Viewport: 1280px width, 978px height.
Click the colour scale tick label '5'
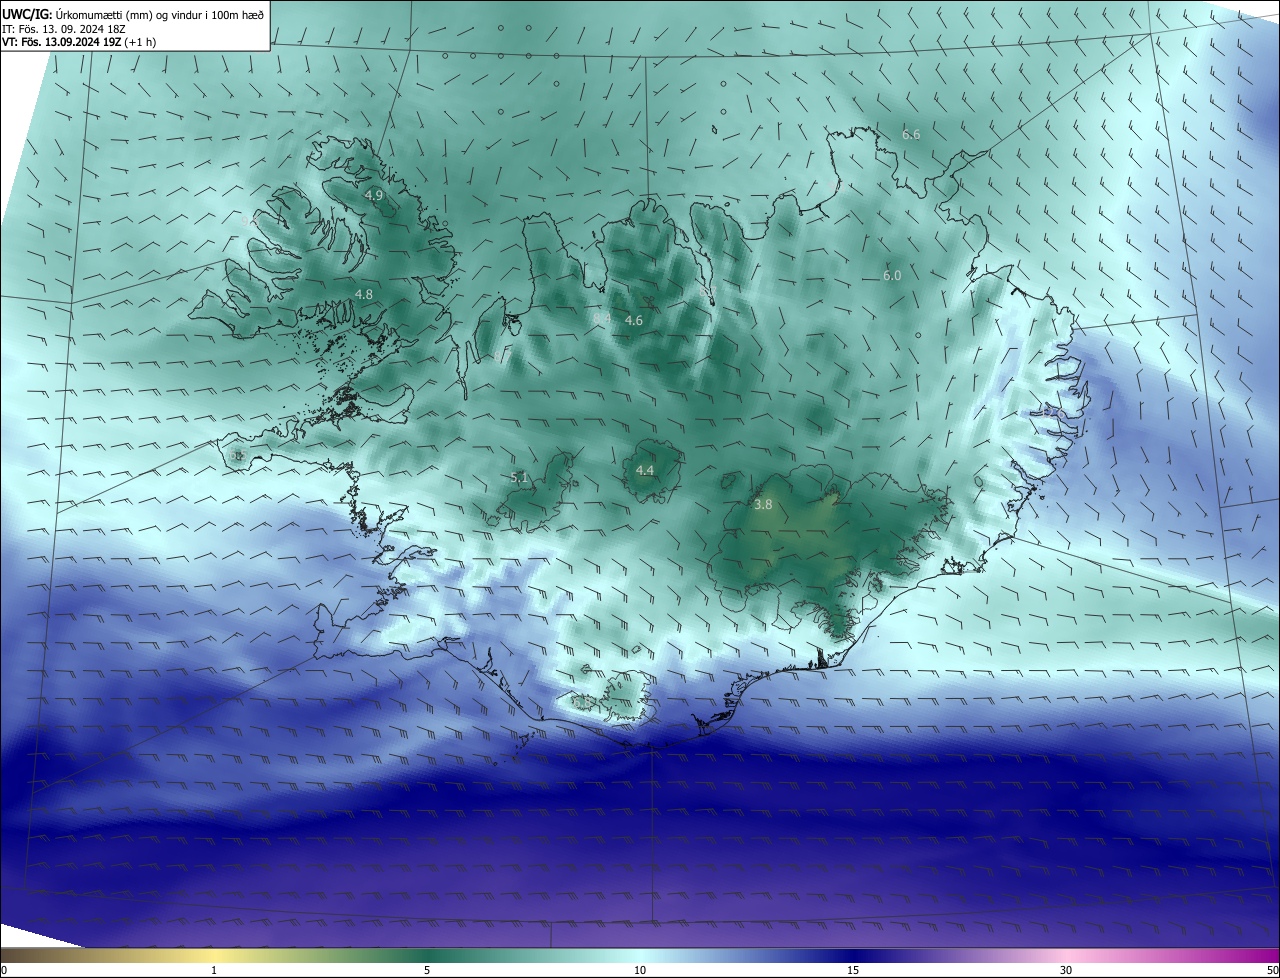point(427,970)
